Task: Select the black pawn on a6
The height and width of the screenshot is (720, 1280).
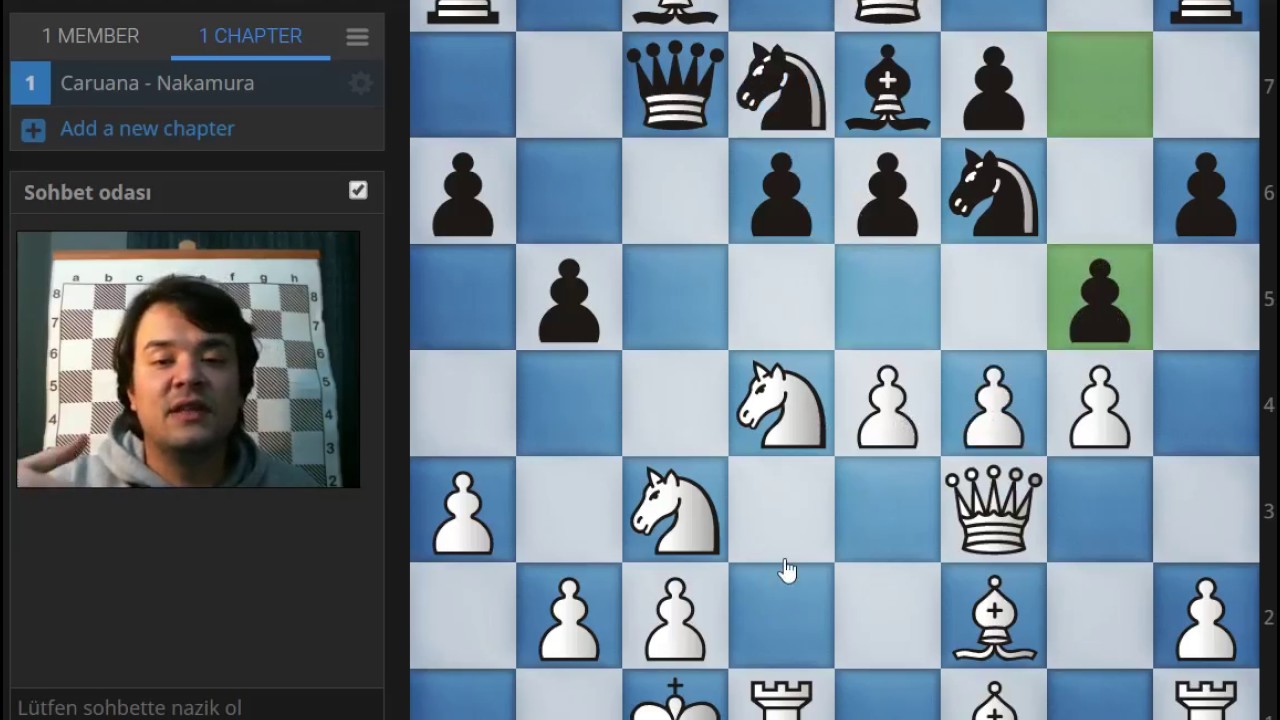Action: (463, 193)
